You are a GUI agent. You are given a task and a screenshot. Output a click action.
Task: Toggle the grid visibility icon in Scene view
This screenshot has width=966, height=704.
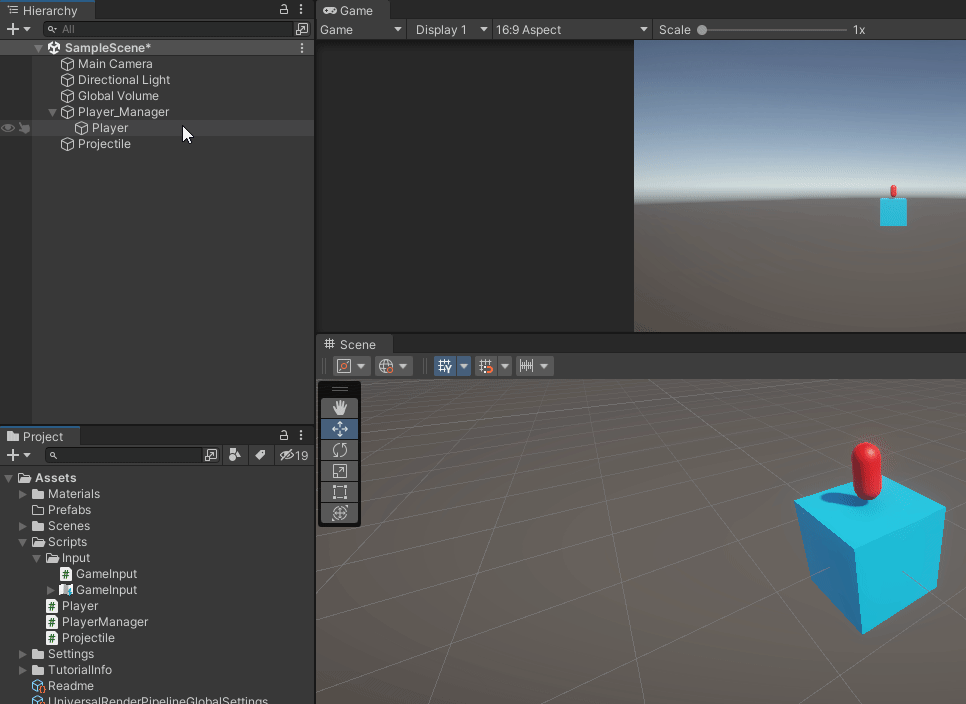(444, 366)
